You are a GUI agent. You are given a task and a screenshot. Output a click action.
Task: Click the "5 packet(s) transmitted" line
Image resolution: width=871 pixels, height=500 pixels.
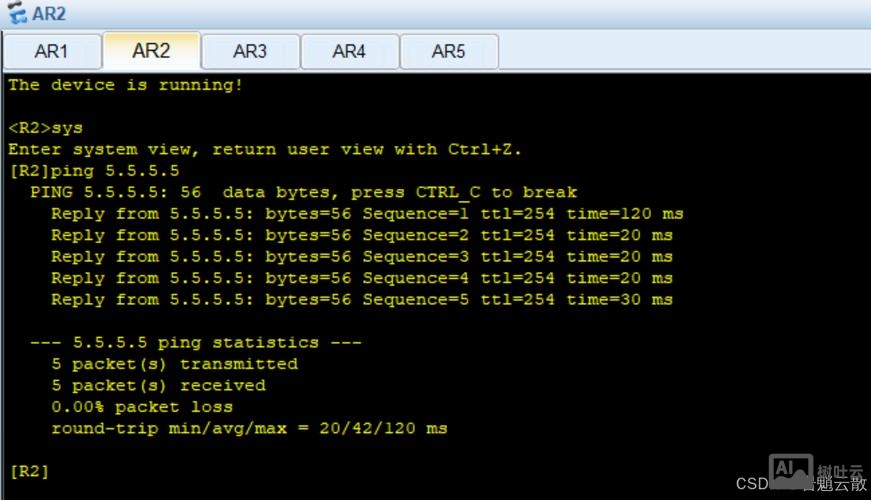point(174,364)
